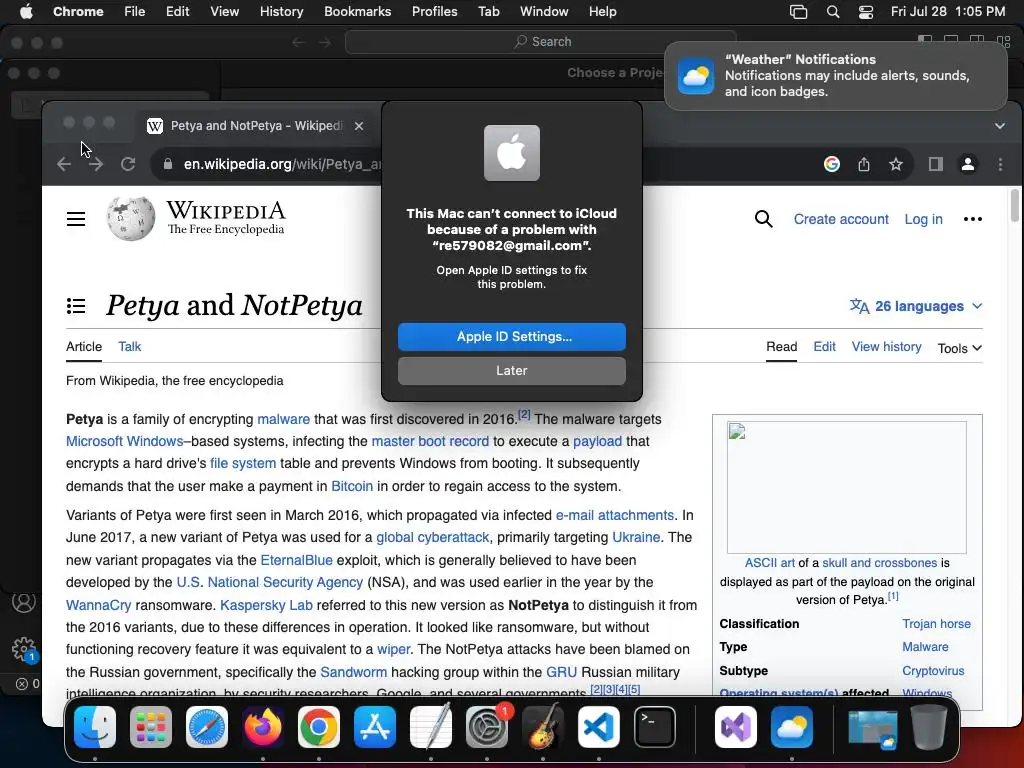Screen dimensions: 1024x768
Task: Open the Edit tab
Action: (824, 346)
